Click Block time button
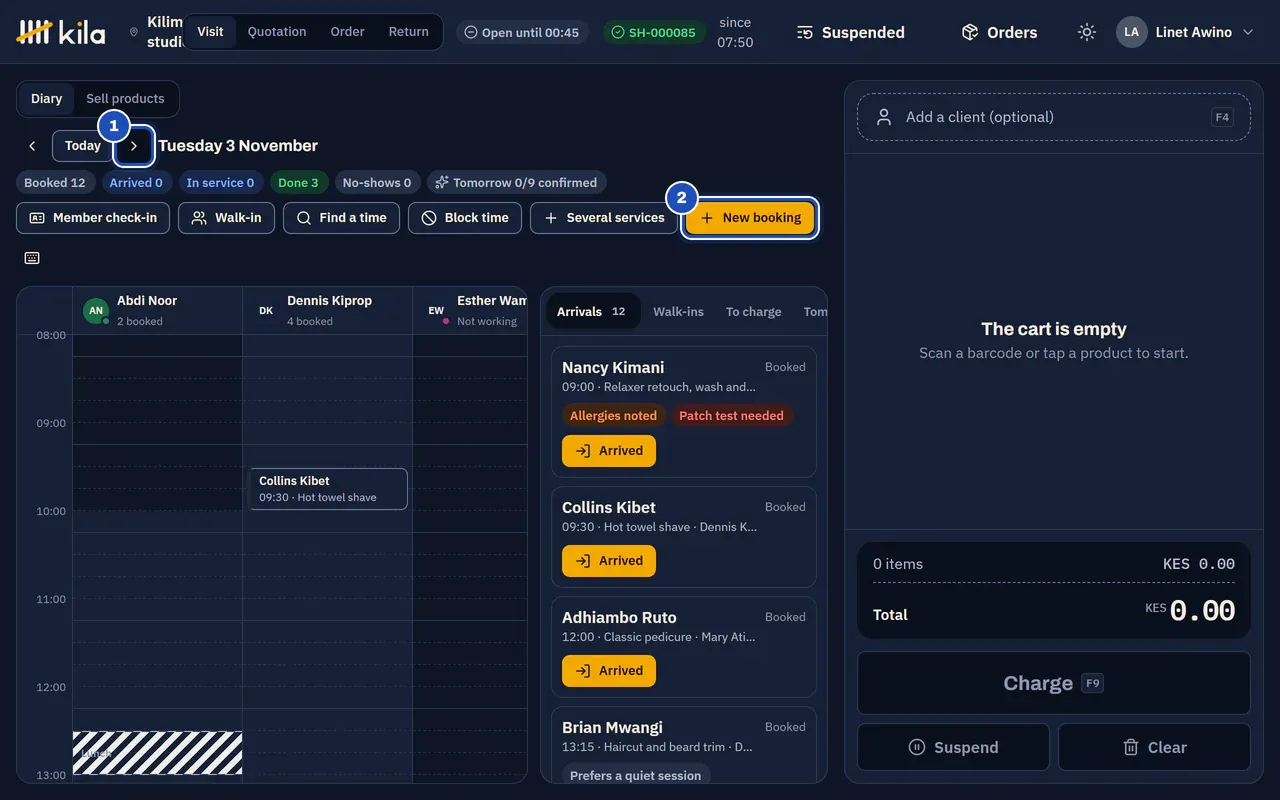 click(465, 218)
